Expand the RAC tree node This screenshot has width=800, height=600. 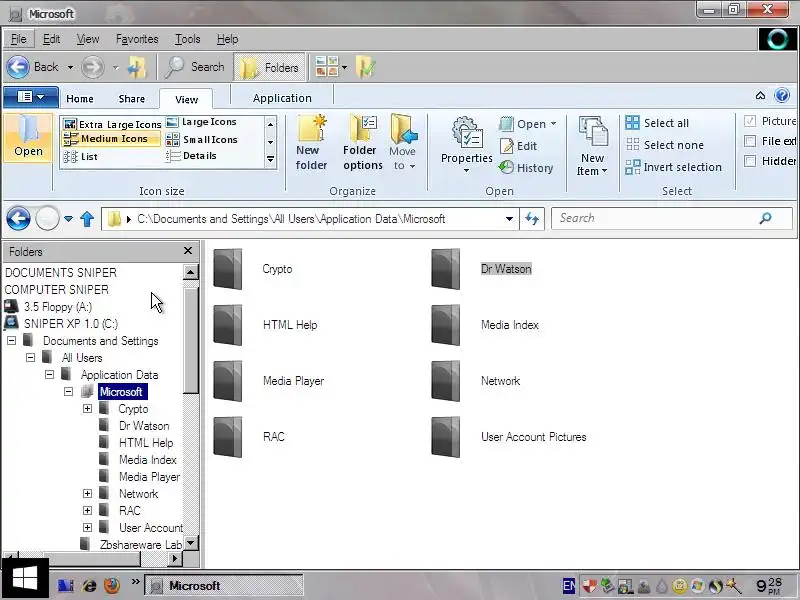click(87, 510)
